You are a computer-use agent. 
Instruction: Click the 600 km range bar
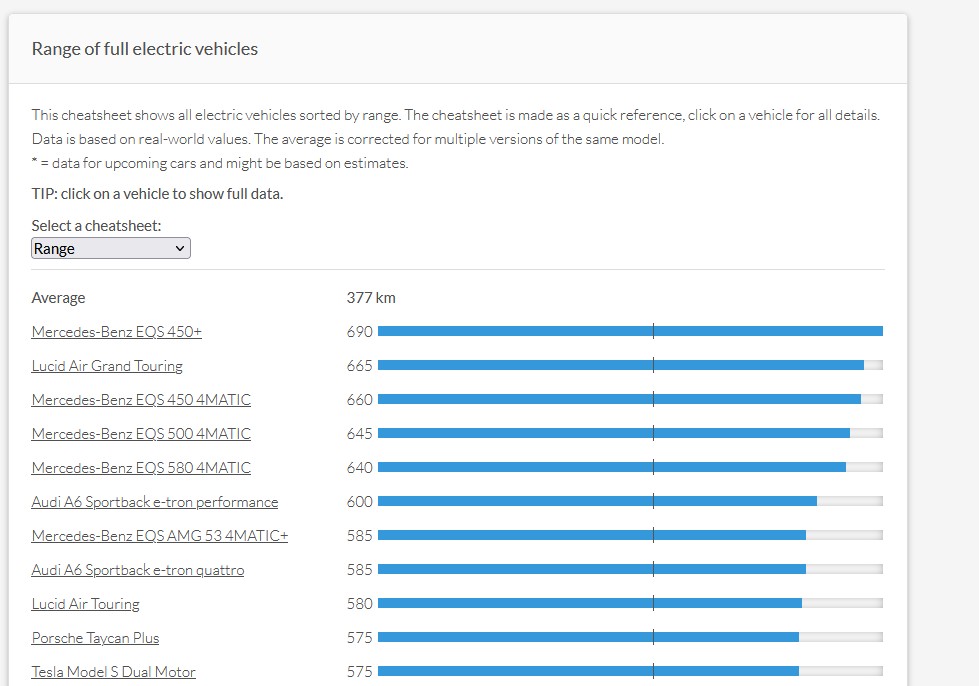[630, 501]
